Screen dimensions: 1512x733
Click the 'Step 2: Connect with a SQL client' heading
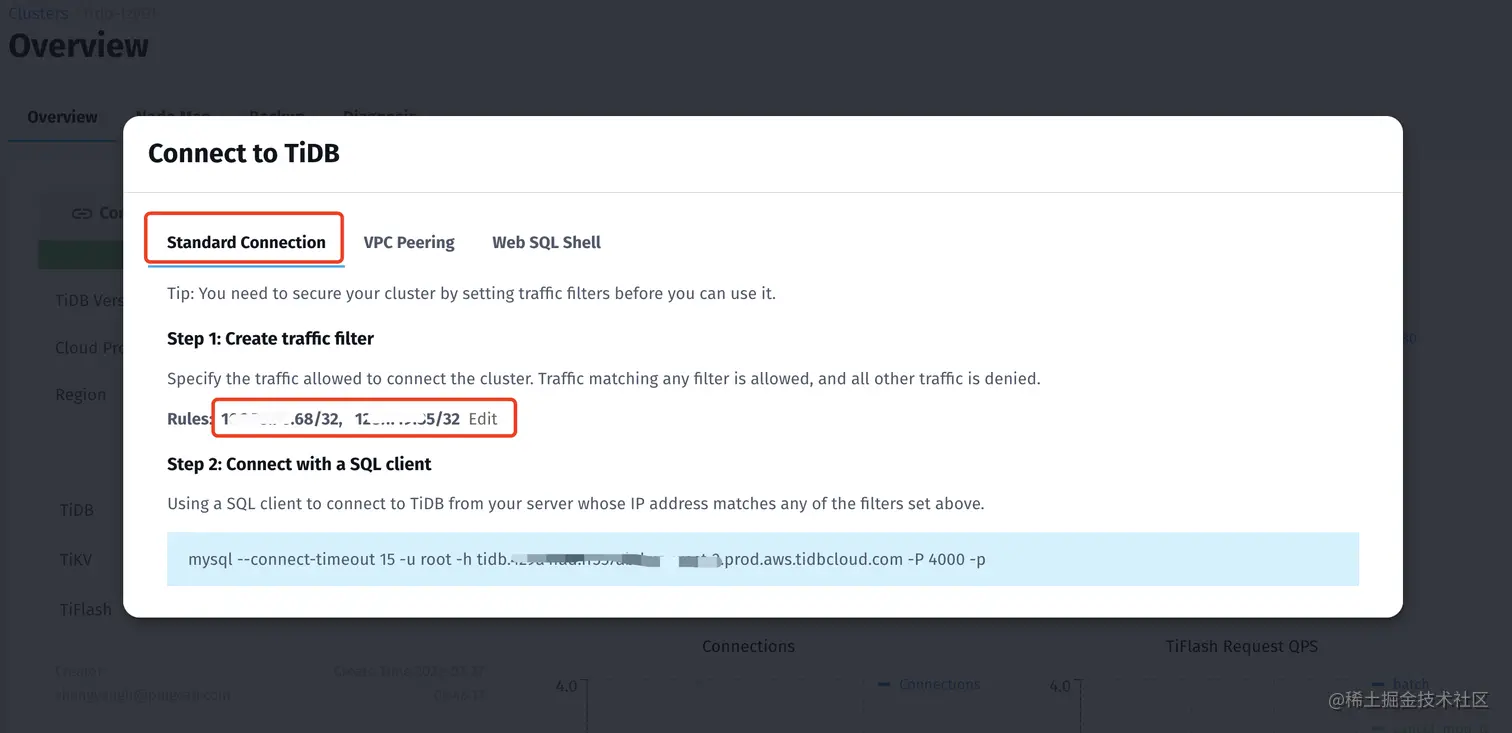point(299,464)
